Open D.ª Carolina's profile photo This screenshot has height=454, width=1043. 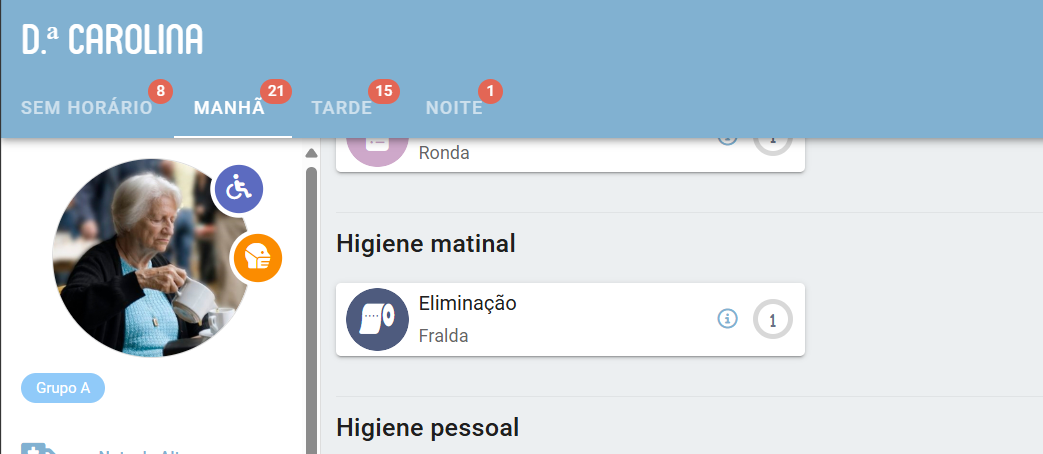tap(151, 258)
